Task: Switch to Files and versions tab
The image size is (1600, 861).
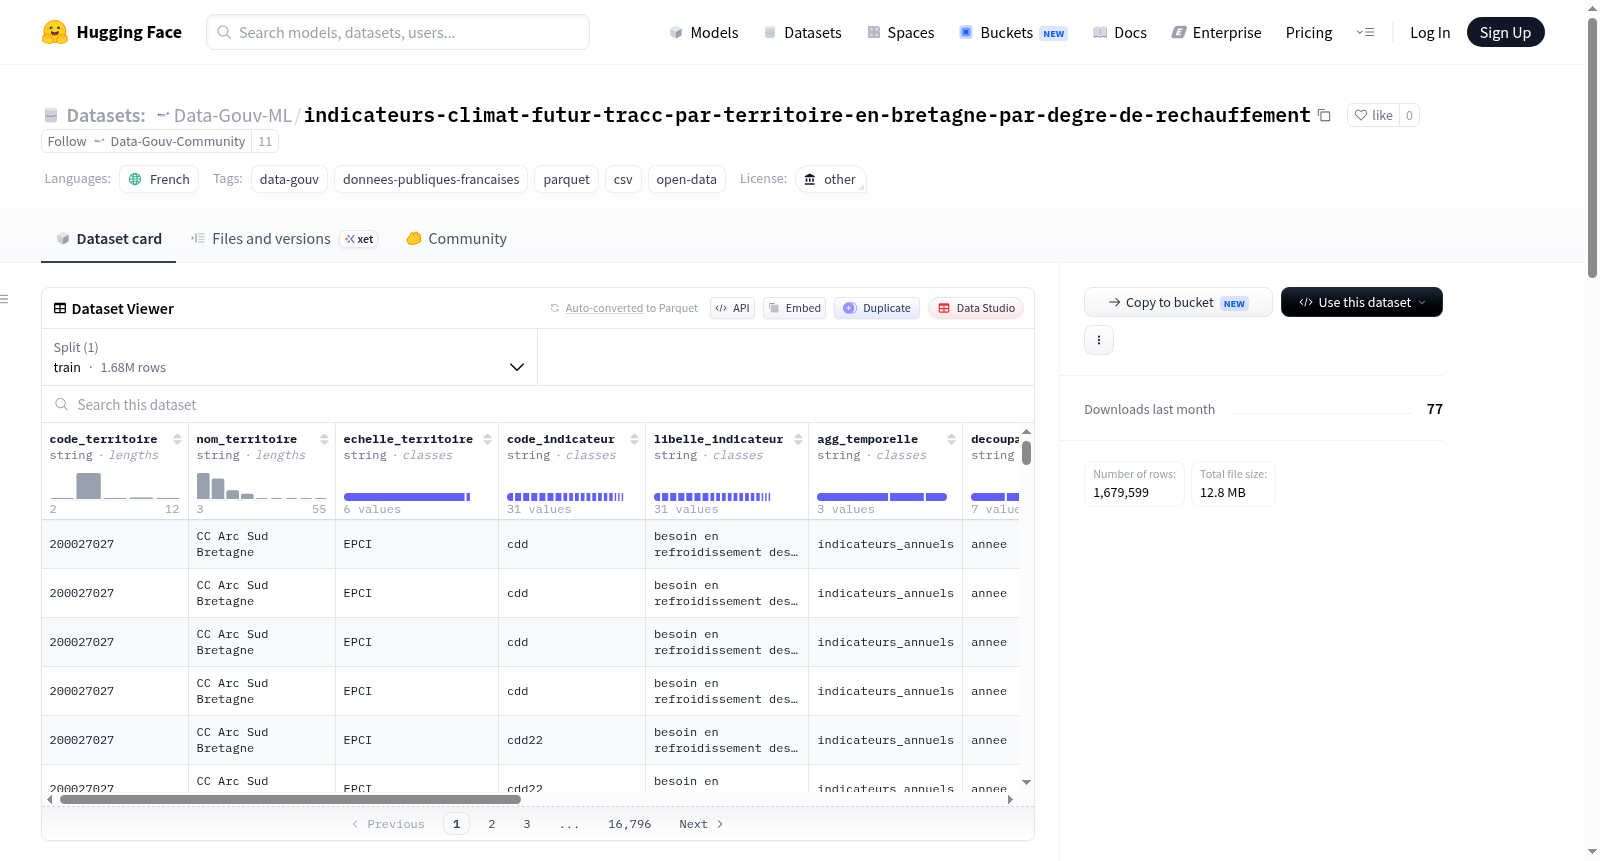Action: [283, 239]
